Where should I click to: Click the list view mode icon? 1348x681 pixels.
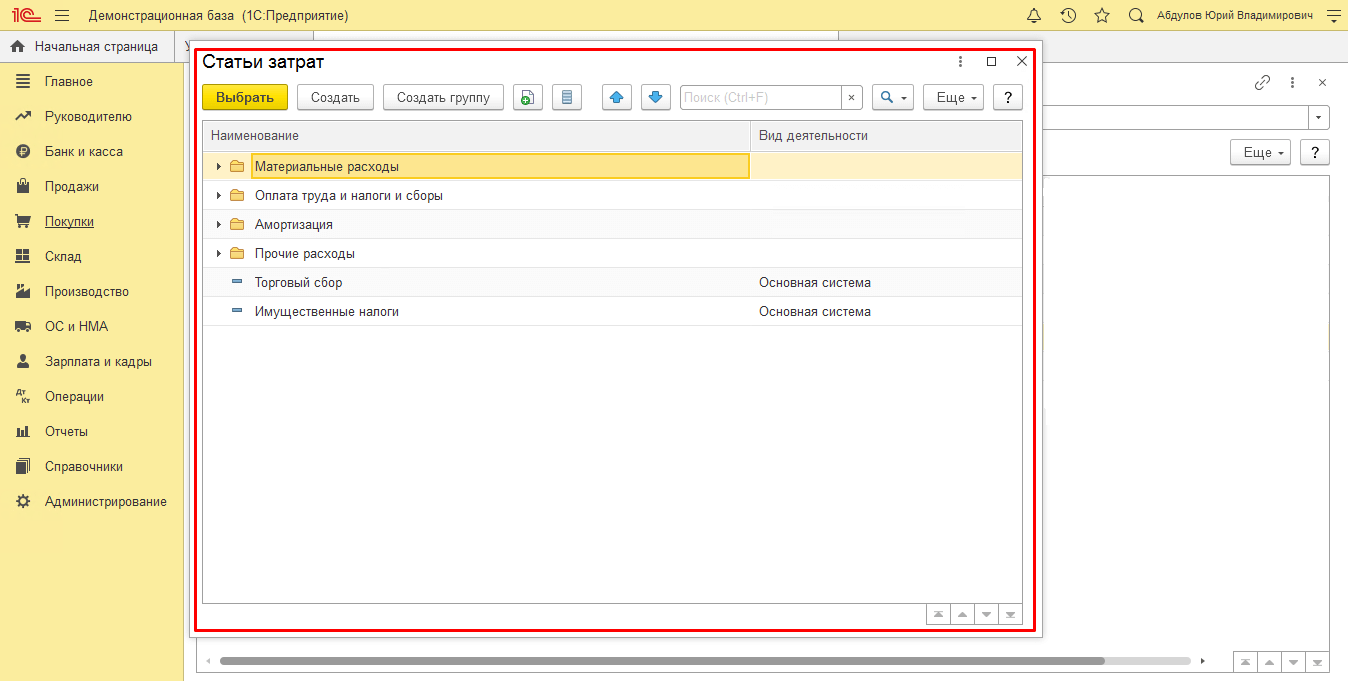567,97
